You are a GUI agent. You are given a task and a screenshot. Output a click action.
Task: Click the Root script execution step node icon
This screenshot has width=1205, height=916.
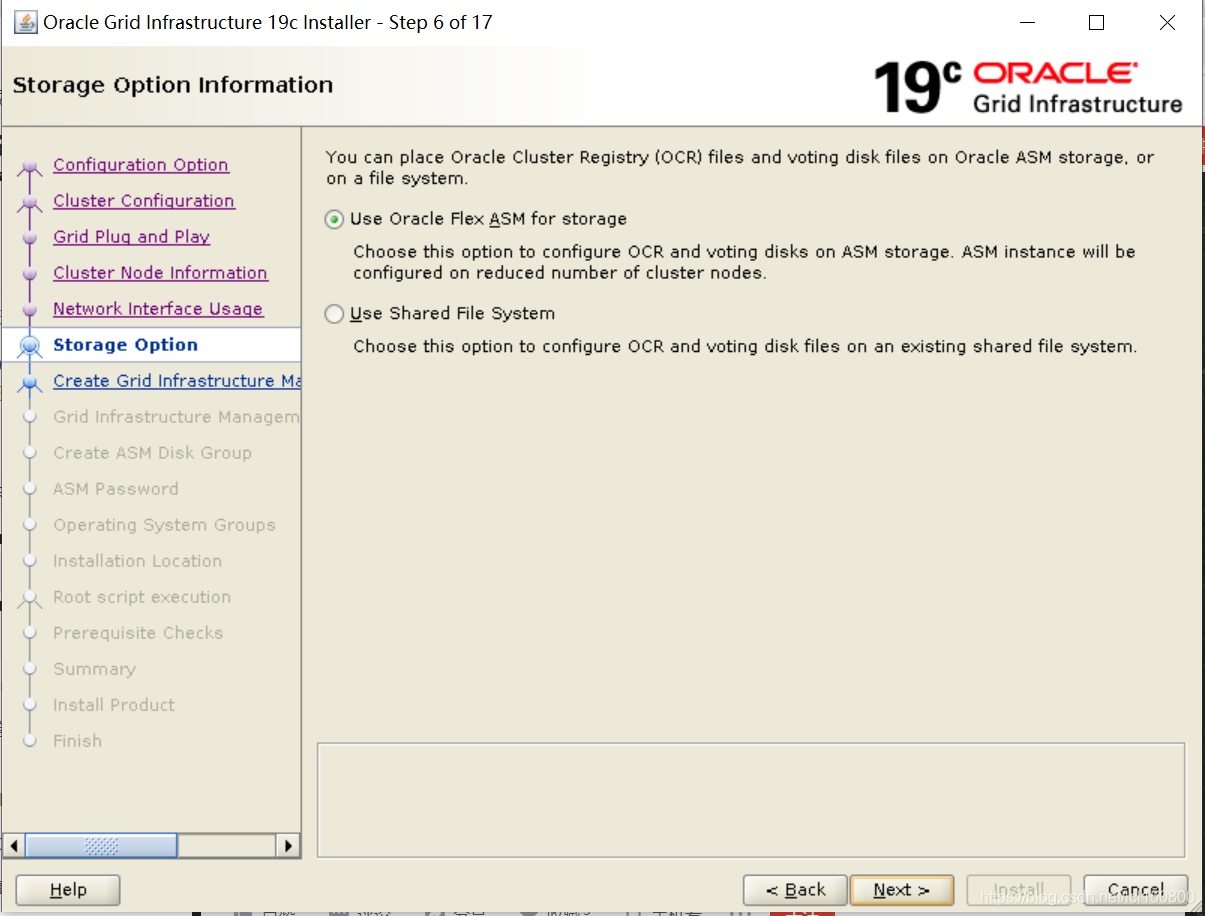(x=31, y=598)
